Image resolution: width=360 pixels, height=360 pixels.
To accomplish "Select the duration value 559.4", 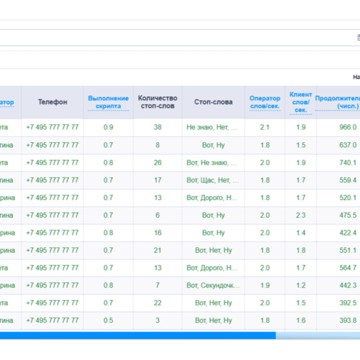I will [x=348, y=180].
